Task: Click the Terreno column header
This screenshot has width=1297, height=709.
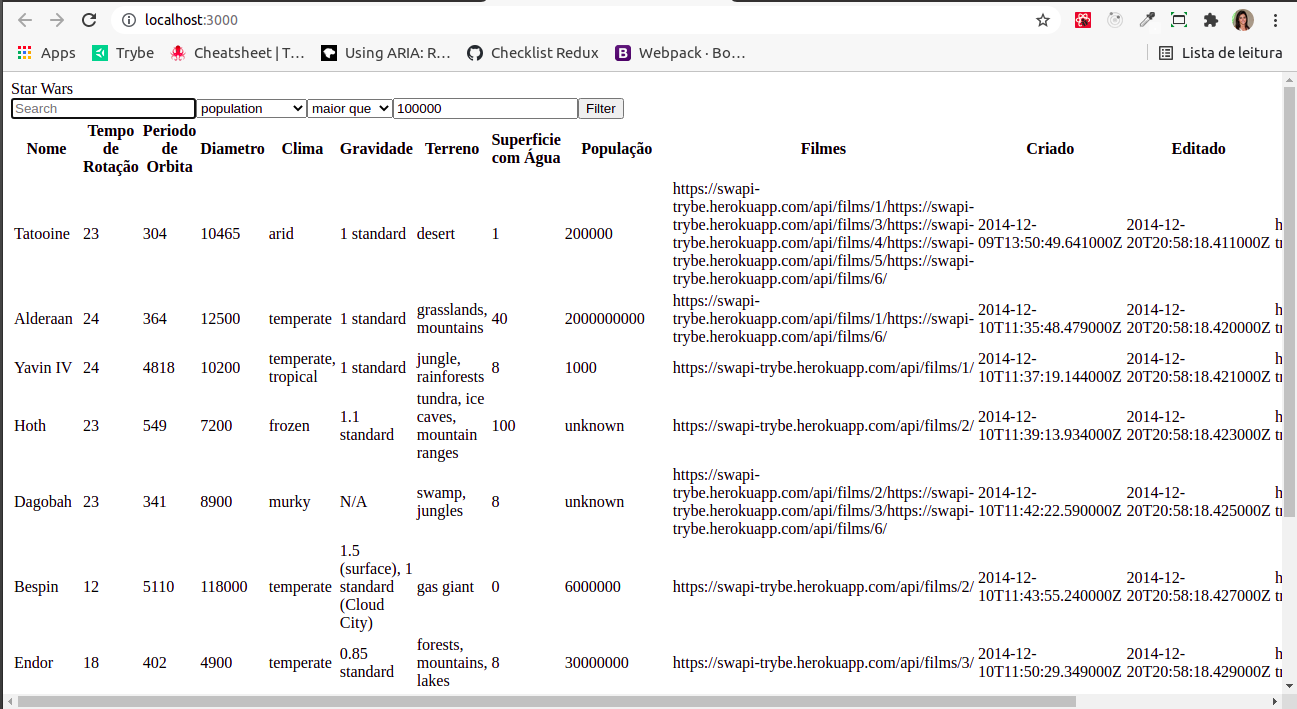Action: point(452,149)
